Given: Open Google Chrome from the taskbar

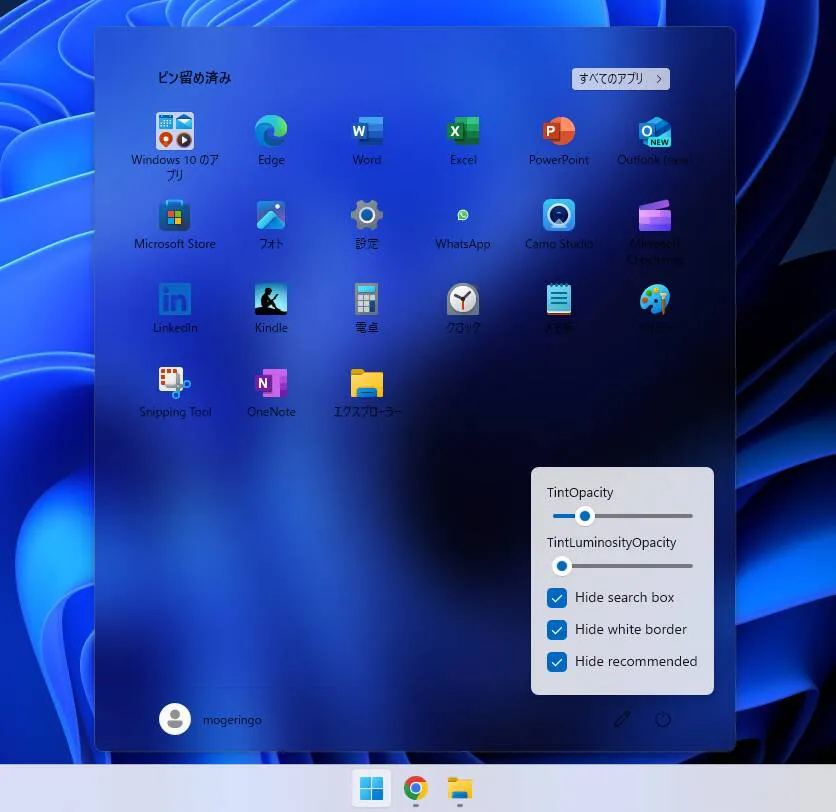Looking at the screenshot, I should [x=415, y=788].
